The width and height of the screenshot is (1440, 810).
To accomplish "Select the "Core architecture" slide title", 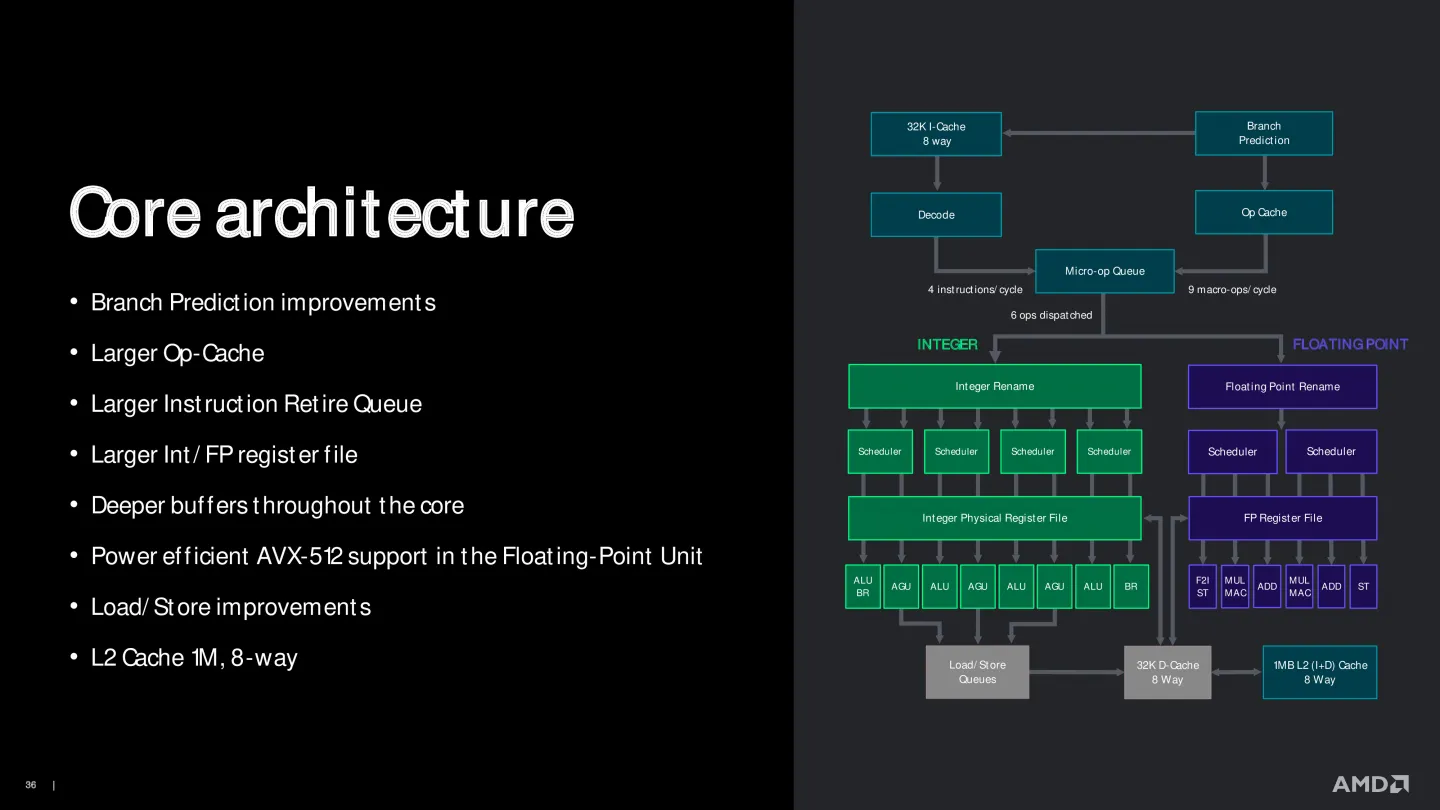I will pos(322,212).
